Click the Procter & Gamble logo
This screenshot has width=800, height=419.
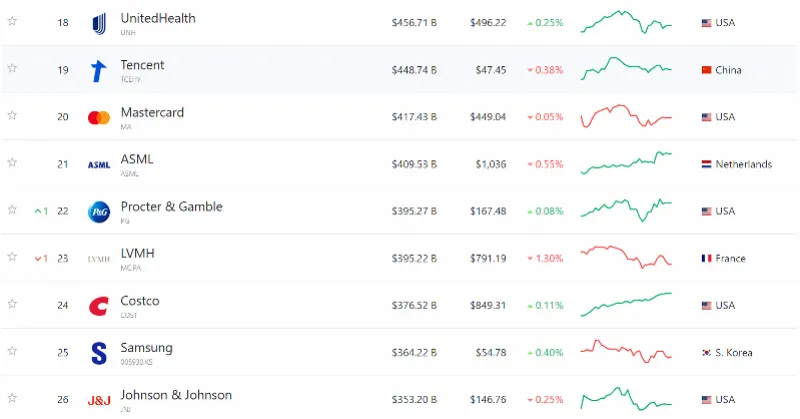point(98,212)
